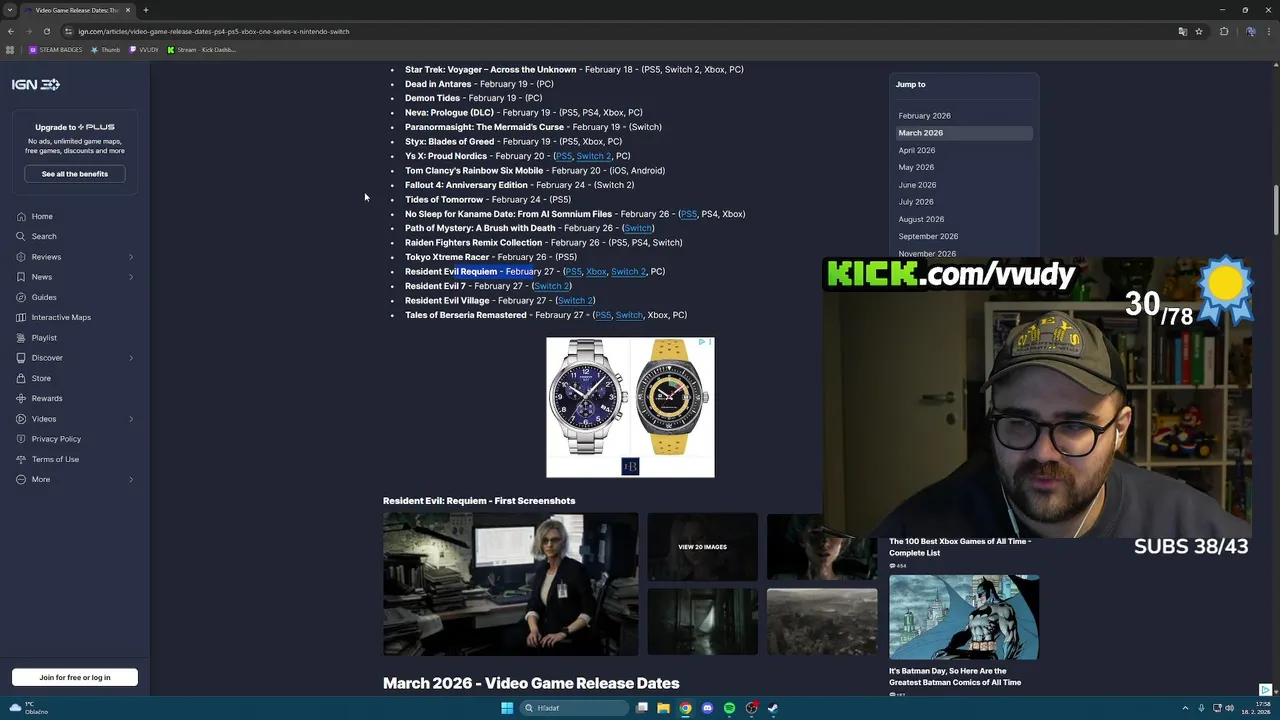1280x720 pixels.
Task: Open Xbox link for Resident Evil Requiem
Action: [x=596, y=272]
